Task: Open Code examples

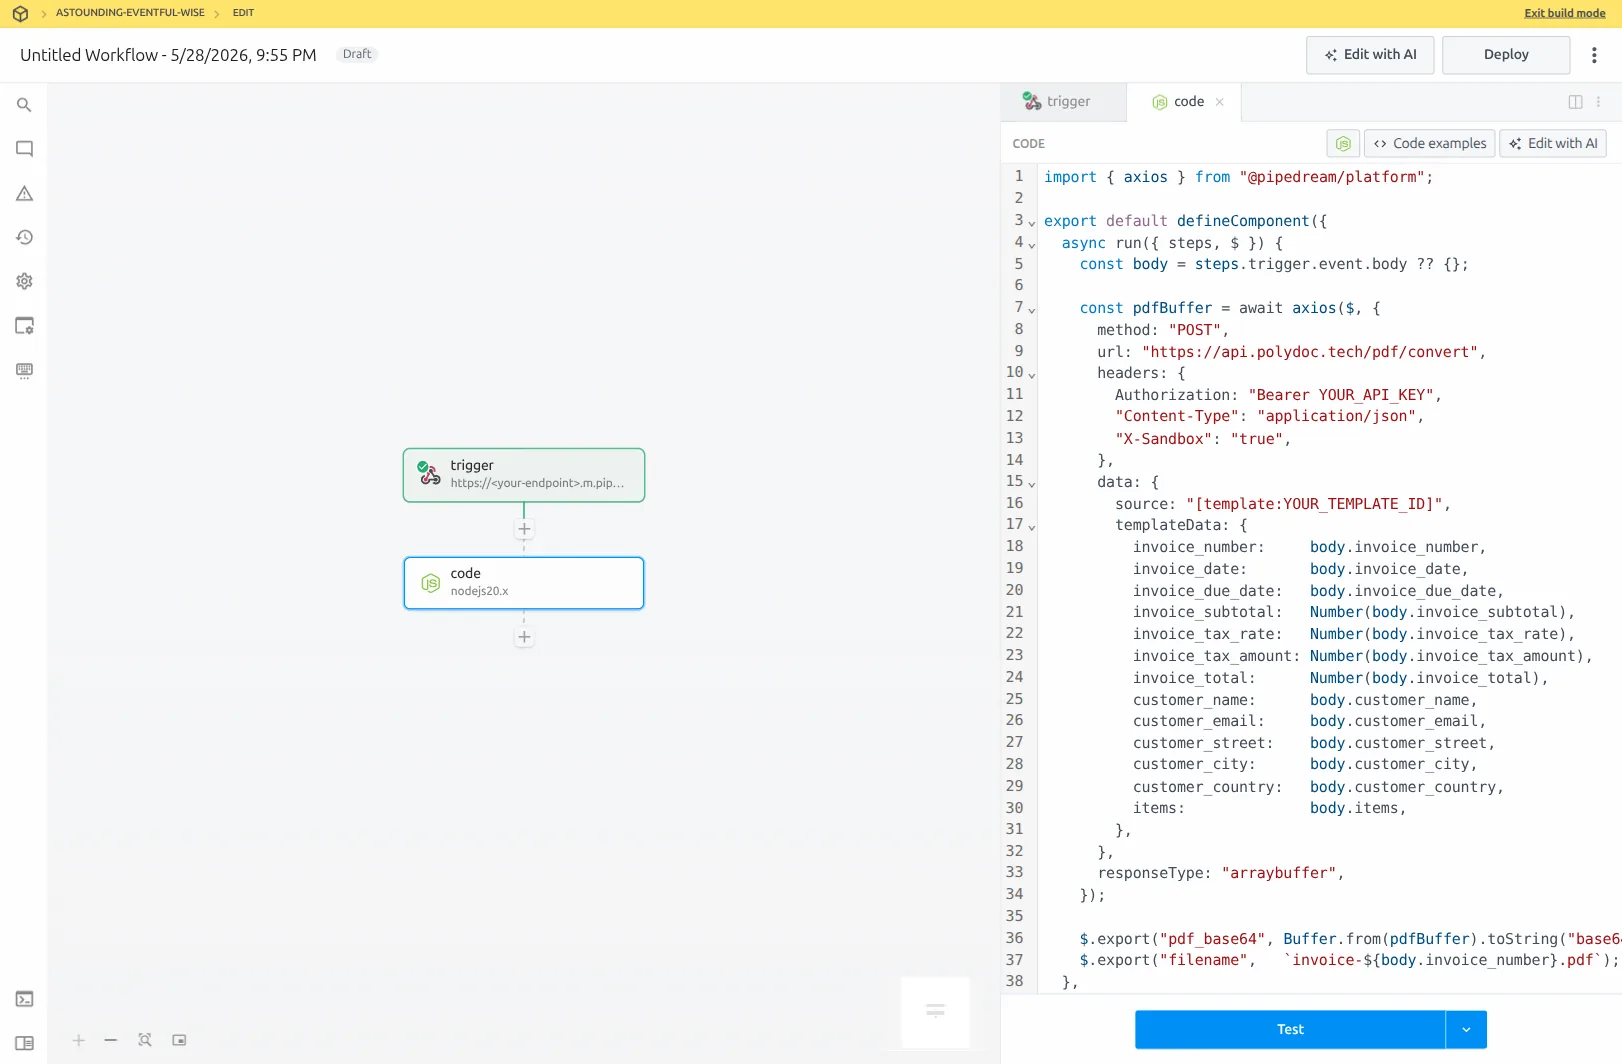Action: pos(1430,143)
